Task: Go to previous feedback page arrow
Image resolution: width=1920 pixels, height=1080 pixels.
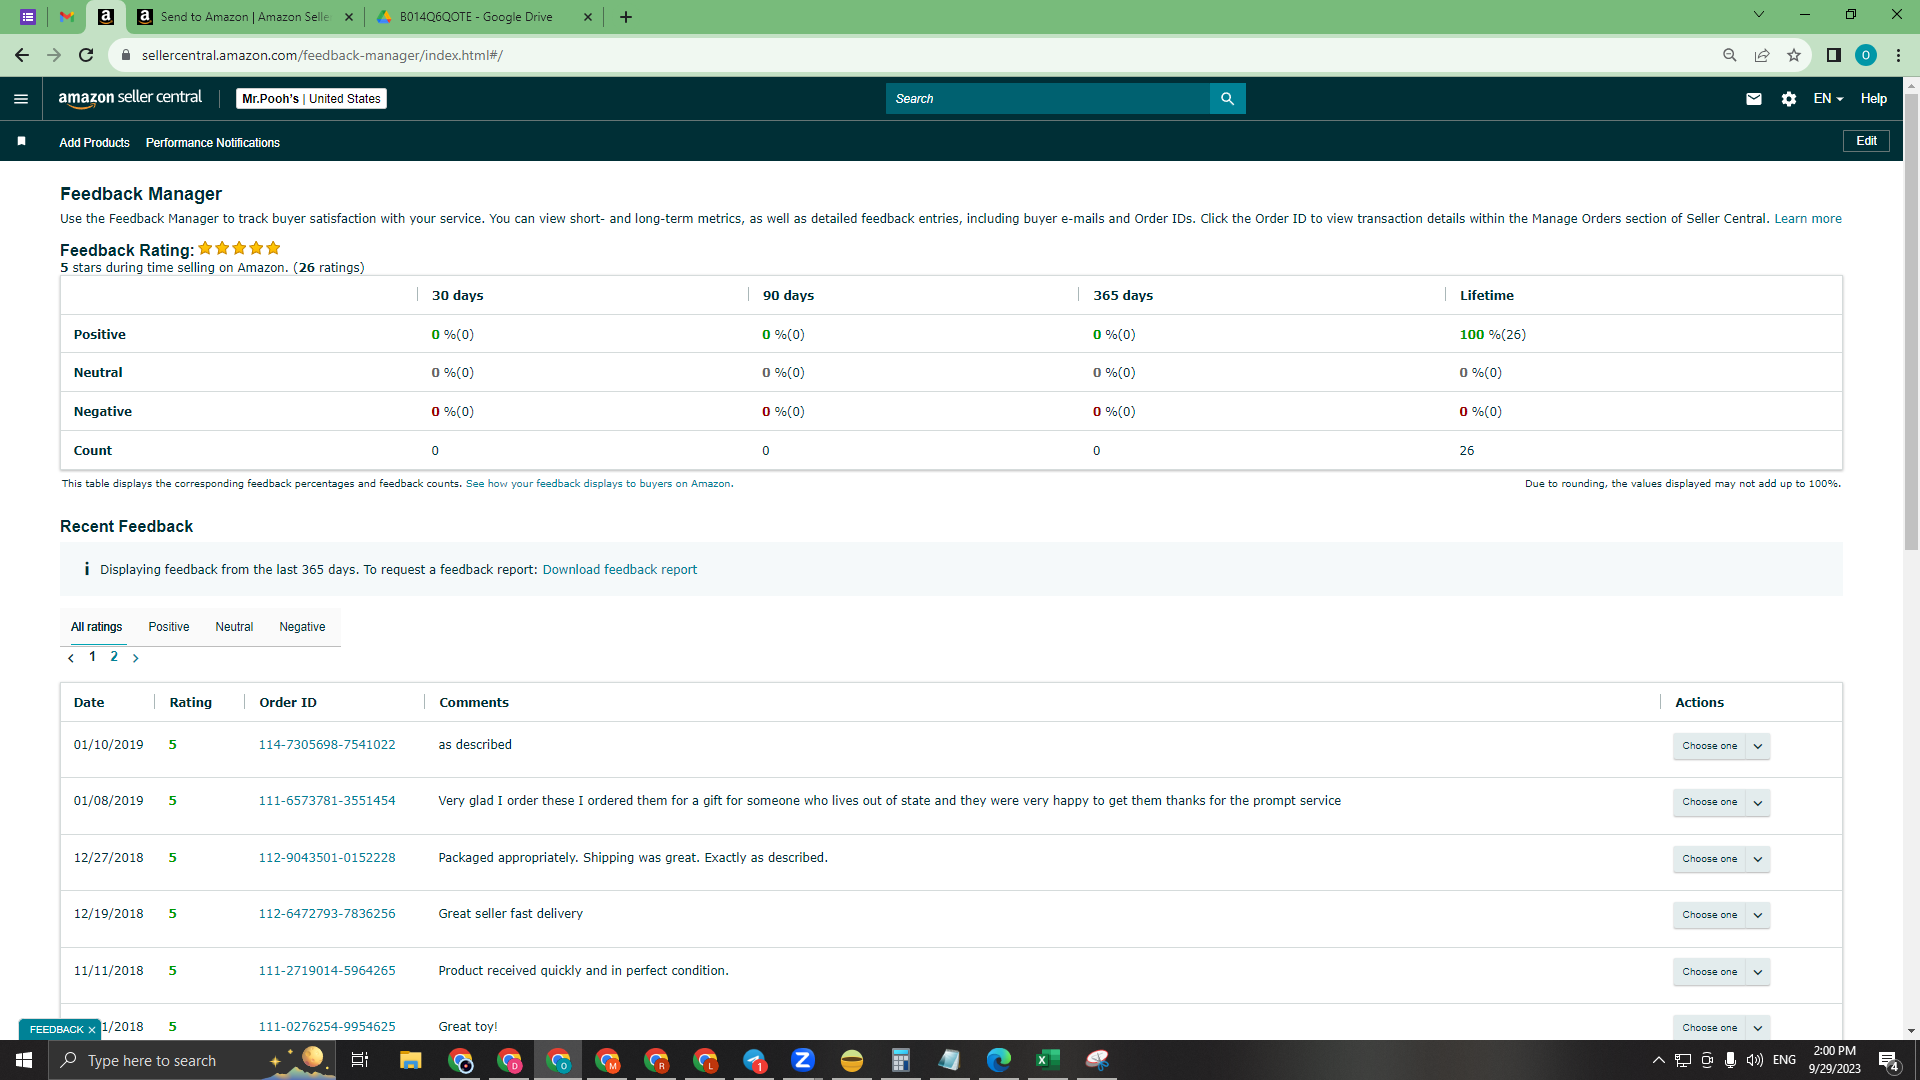Action: [71, 658]
